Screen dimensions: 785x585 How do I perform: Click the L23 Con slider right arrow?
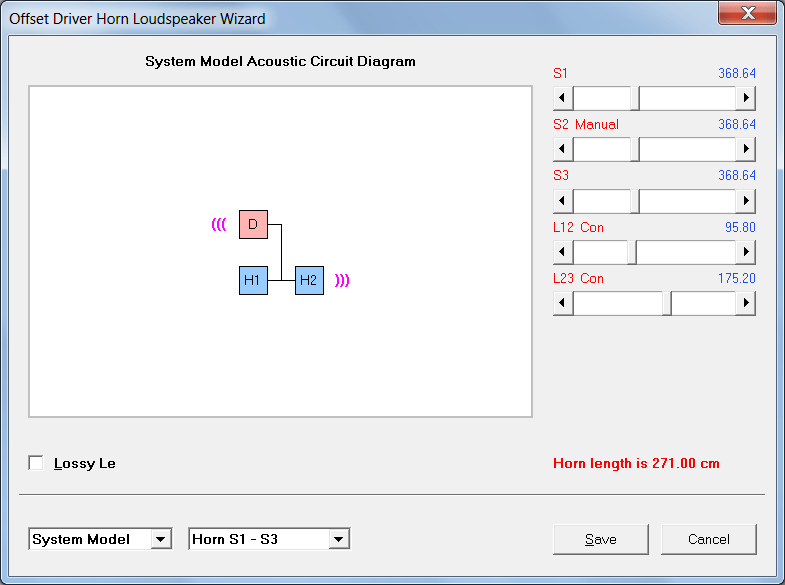point(745,303)
